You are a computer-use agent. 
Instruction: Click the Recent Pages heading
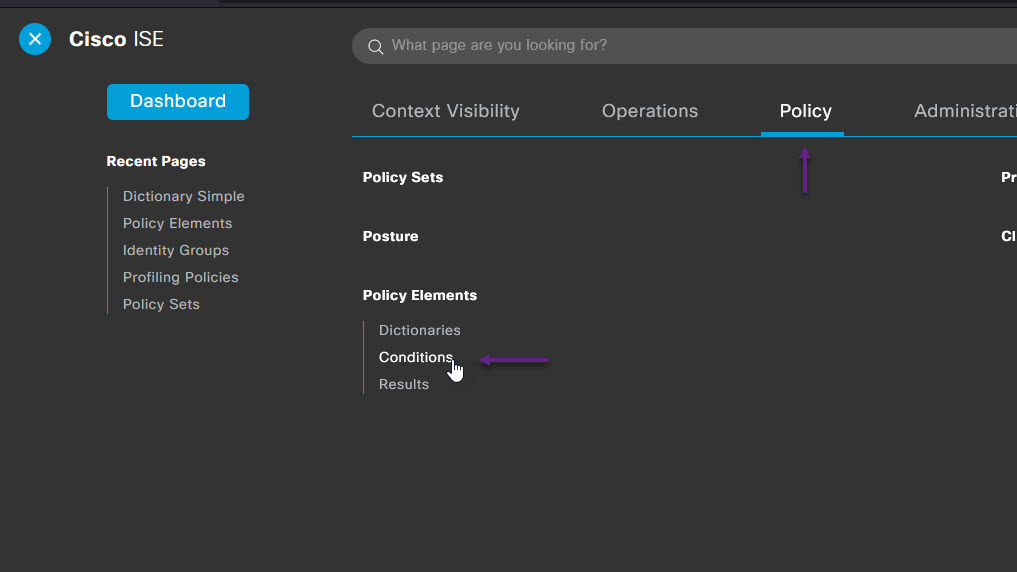coord(156,161)
